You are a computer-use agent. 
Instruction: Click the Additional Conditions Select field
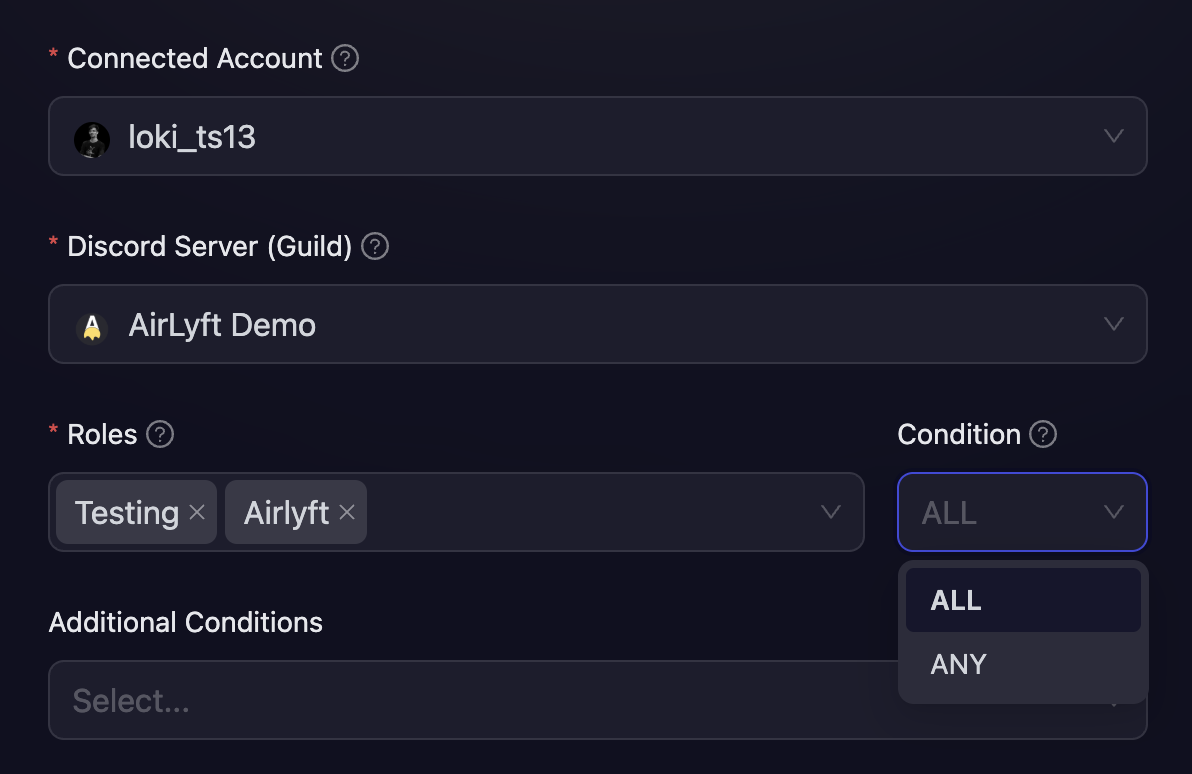click(400, 700)
